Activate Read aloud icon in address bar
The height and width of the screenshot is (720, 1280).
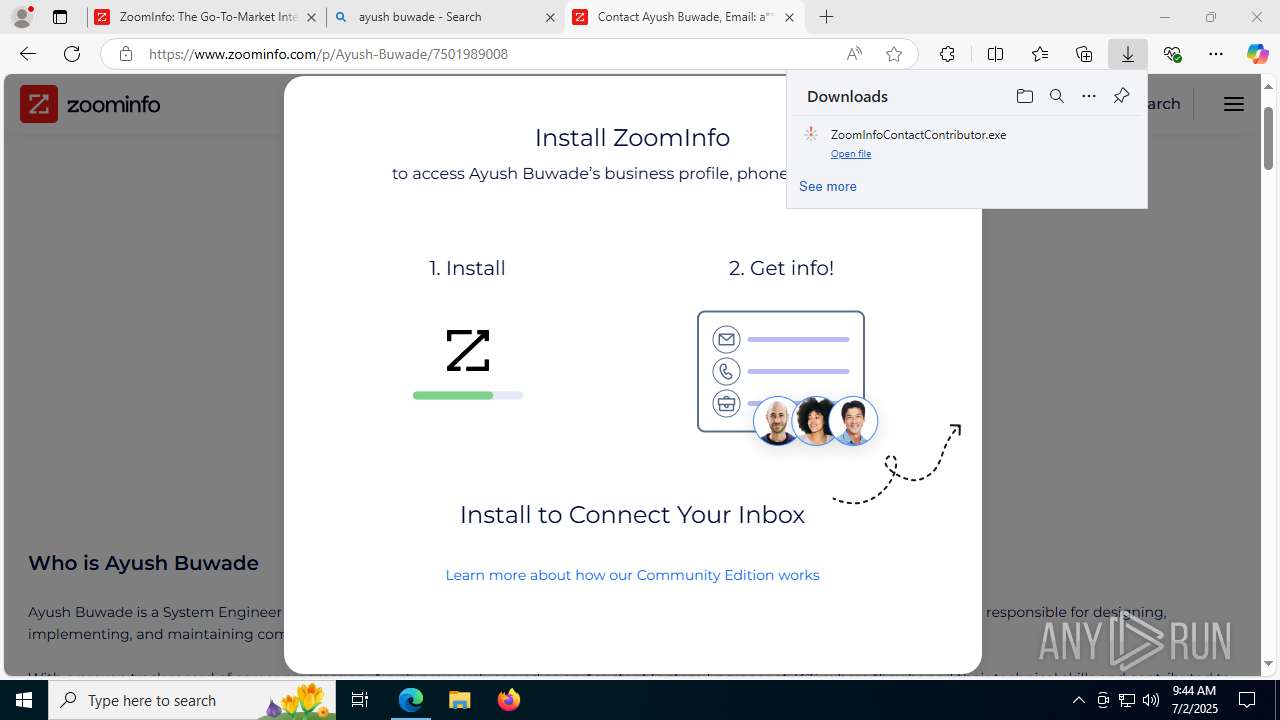pyautogui.click(x=854, y=54)
